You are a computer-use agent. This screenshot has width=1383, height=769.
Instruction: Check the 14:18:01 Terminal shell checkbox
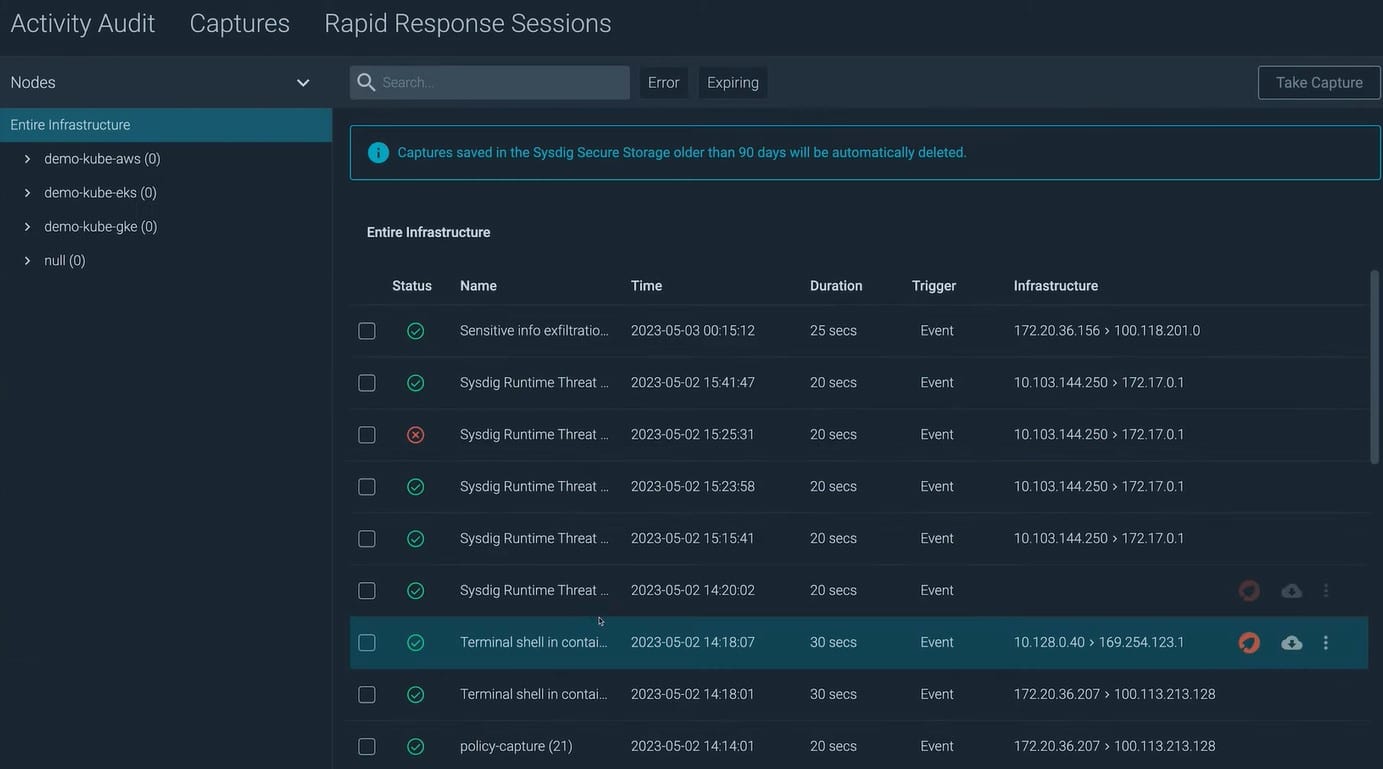(367, 695)
